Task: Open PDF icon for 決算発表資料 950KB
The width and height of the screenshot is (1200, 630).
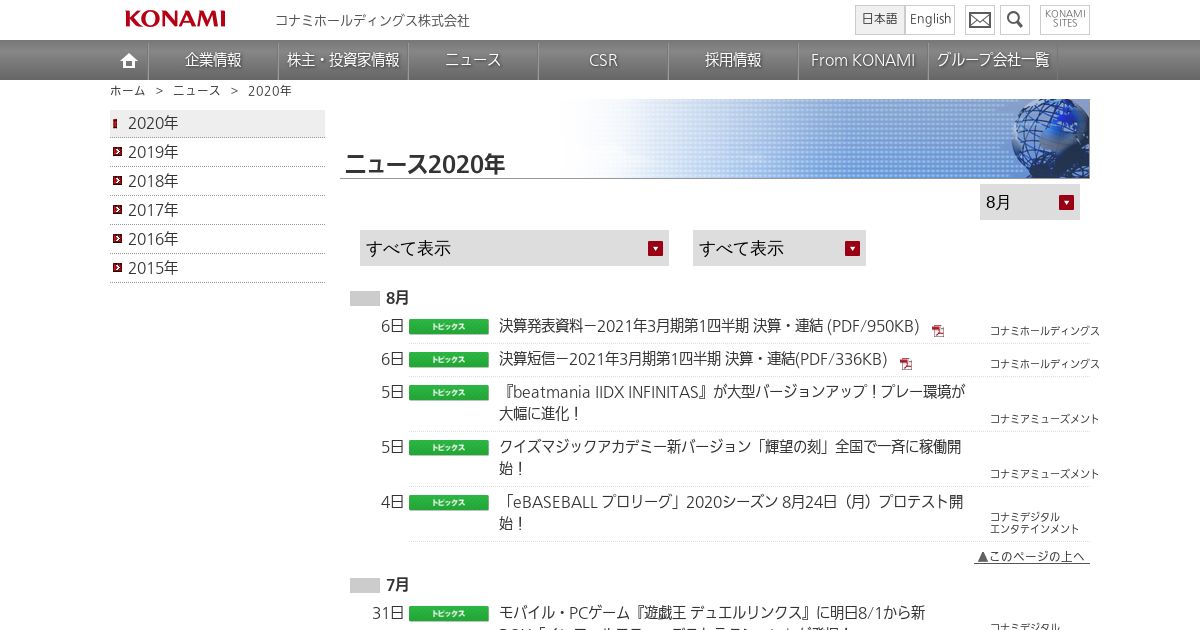Action: (938, 331)
